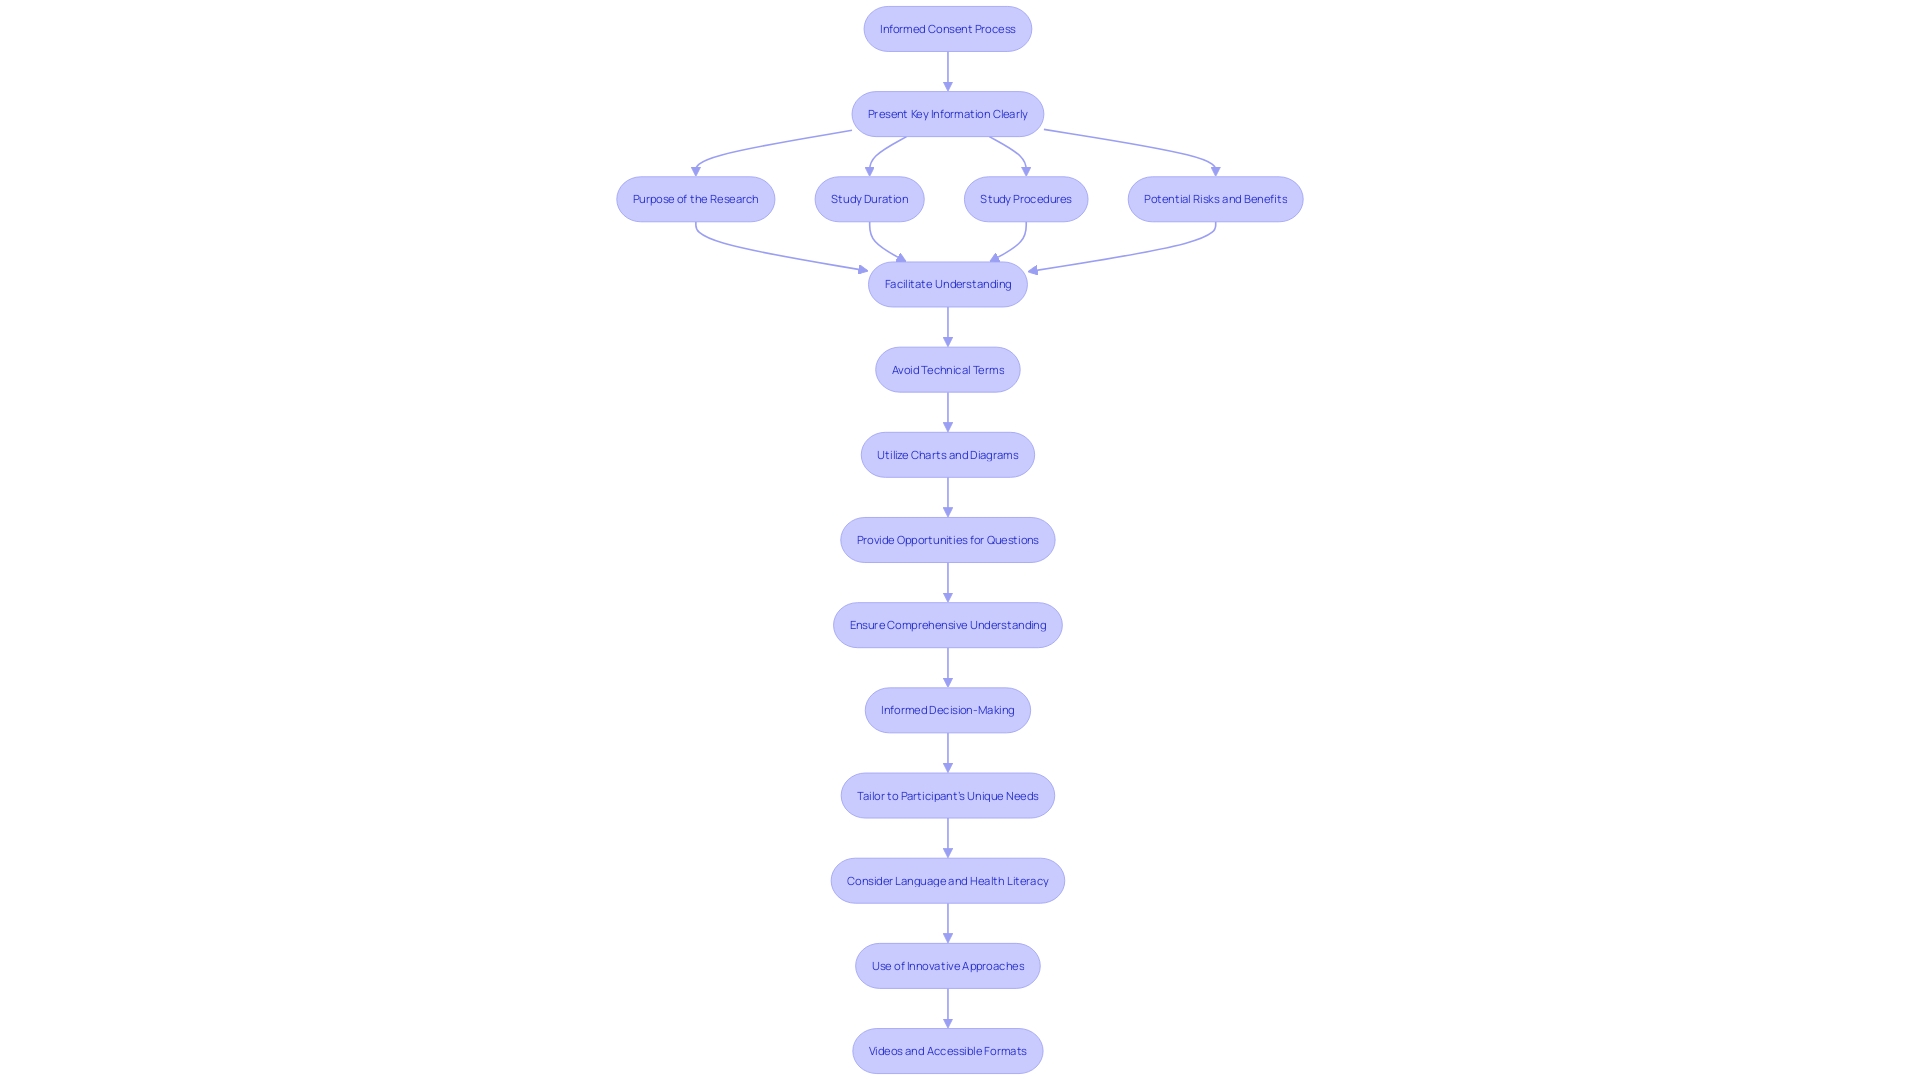Screen dimensions: 1920x1080
Task: Open the Tailor to Participant's Unique Needs node
Action: (948, 795)
